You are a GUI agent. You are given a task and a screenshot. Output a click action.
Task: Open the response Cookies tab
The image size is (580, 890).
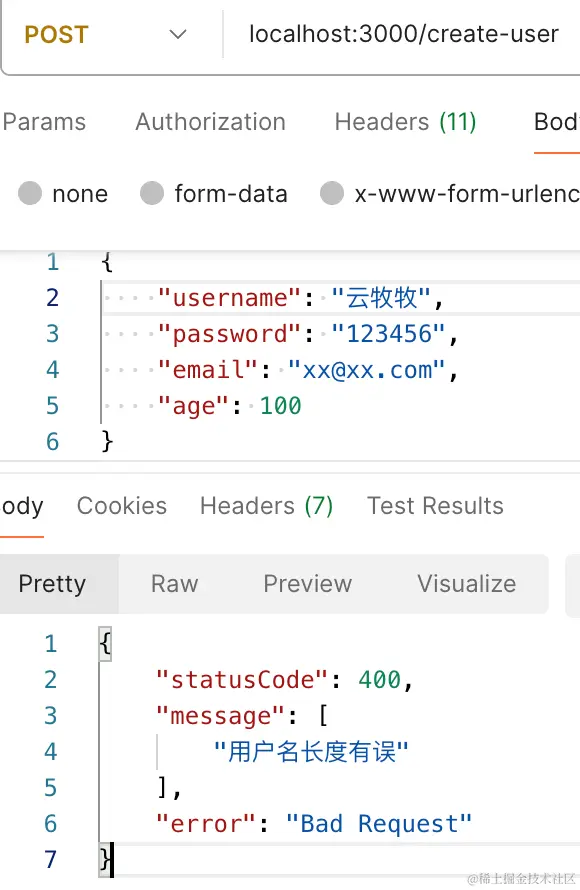click(121, 506)
